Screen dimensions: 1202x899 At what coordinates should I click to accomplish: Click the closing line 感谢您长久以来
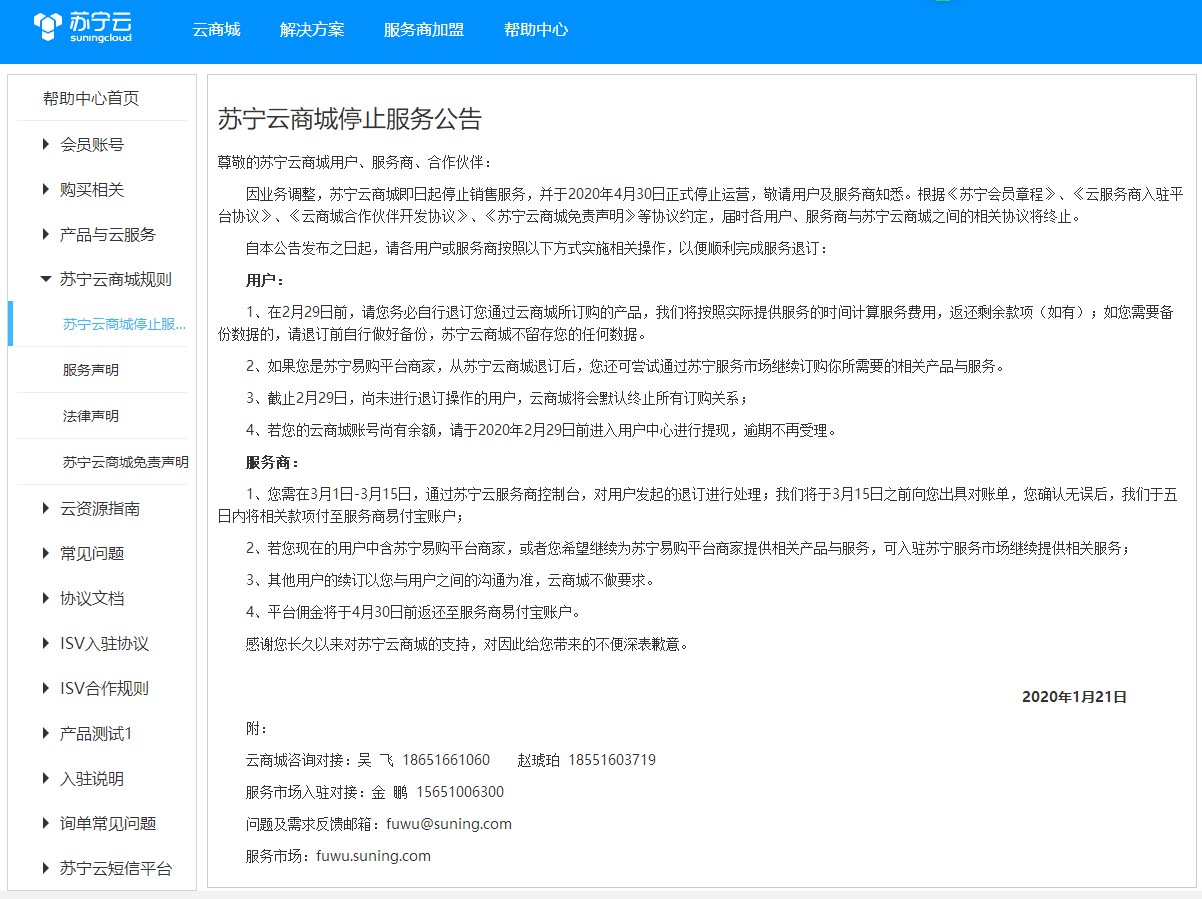click(x=467, y=644)
